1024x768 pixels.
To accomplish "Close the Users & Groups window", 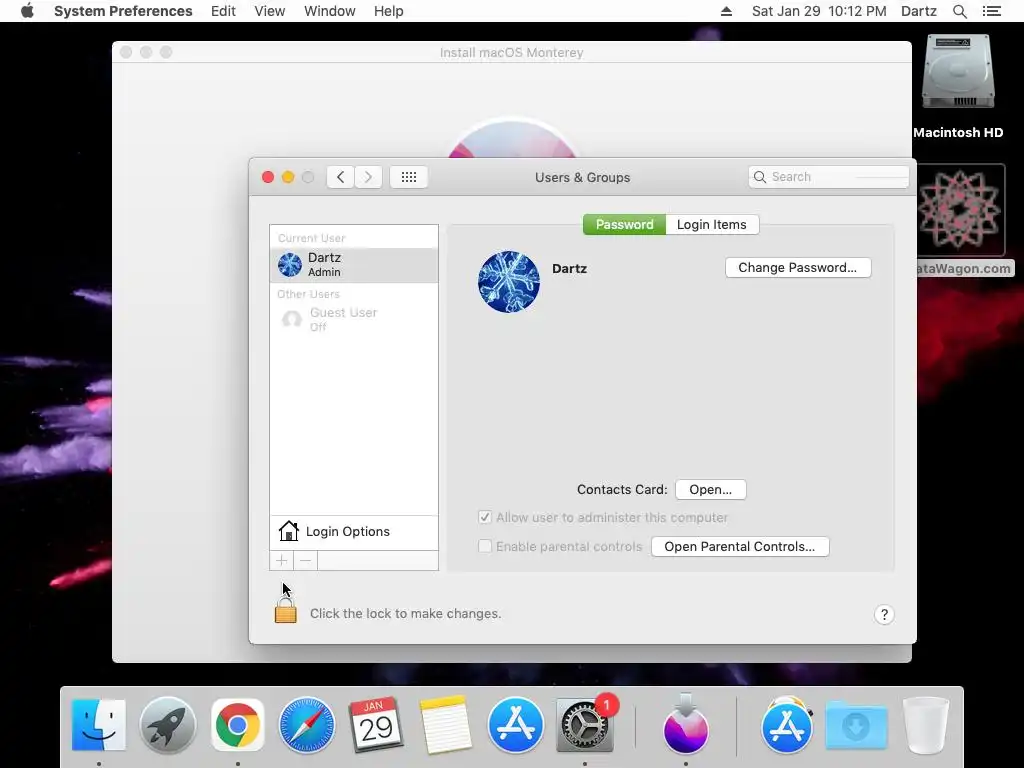I will (268, 177).
